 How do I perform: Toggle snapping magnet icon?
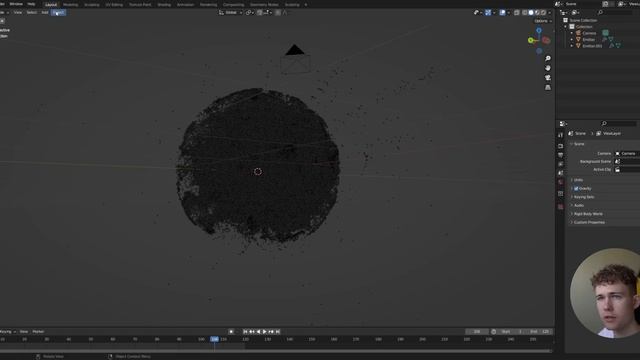click(260, 13)
